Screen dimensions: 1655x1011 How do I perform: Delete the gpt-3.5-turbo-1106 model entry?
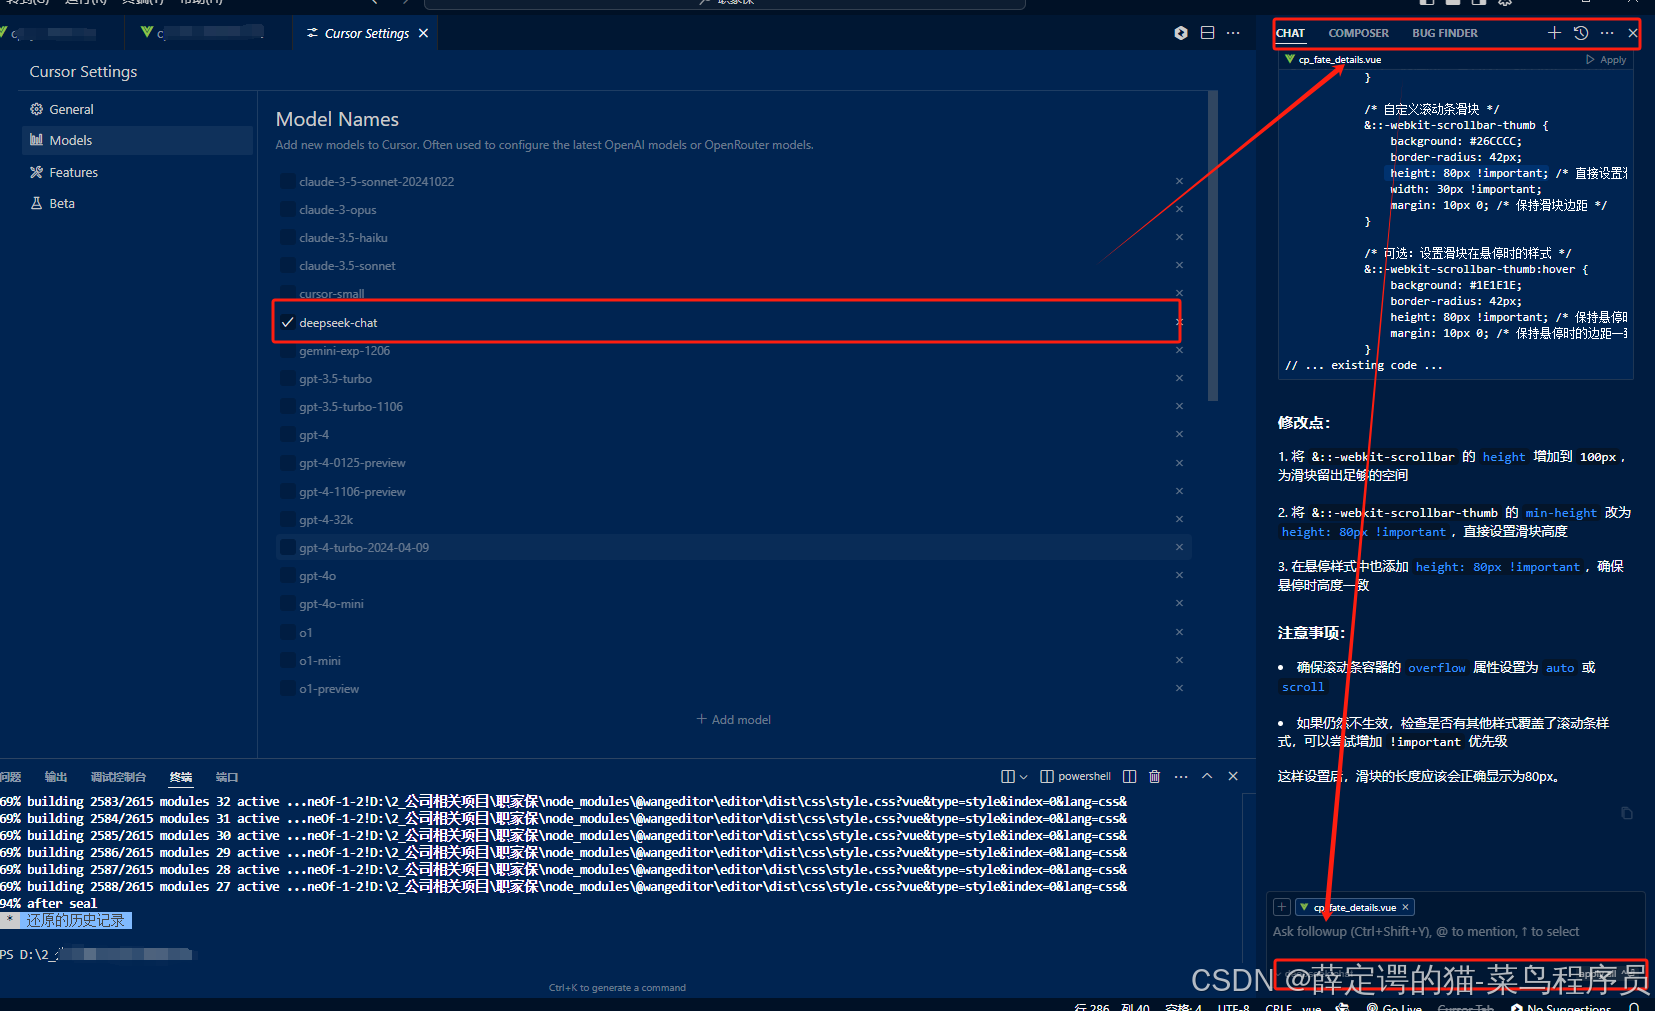pyautogui.click(x=1179, y=406)
